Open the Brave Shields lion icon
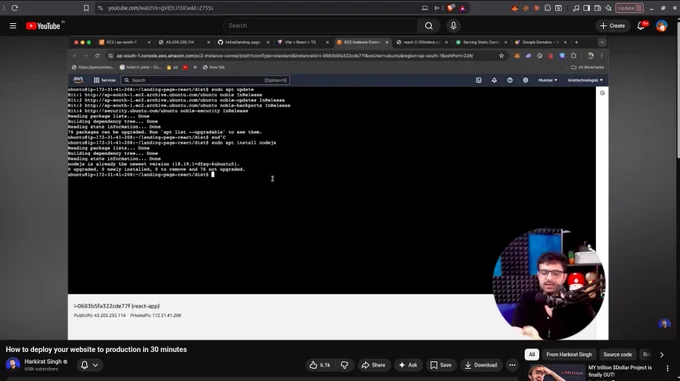This screenshot has width=680, height=381. coord(451,8)
